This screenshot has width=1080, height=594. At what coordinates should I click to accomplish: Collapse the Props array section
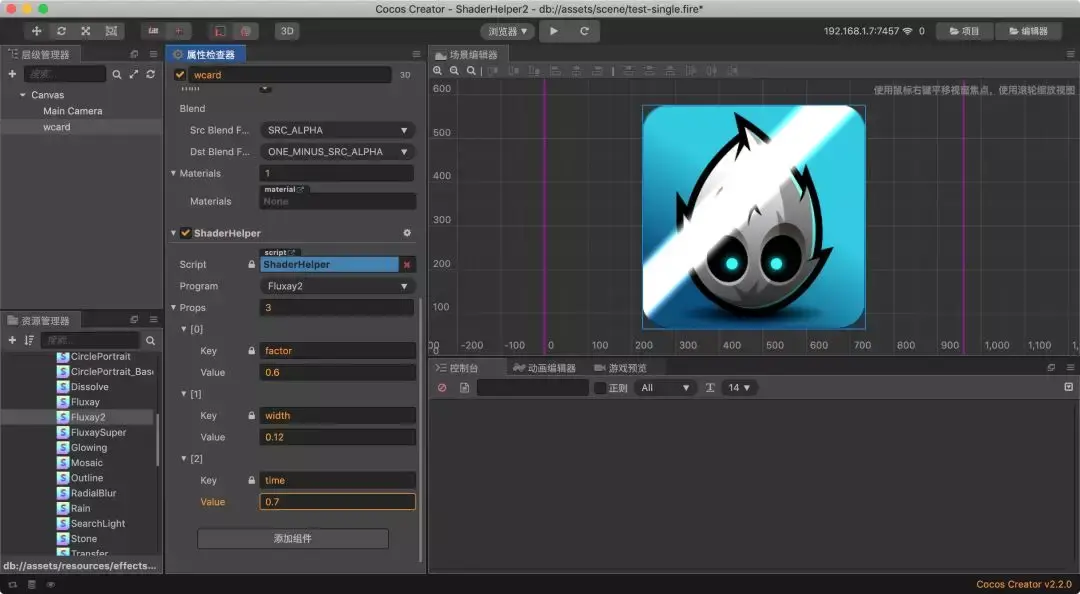tap(174, 307)
